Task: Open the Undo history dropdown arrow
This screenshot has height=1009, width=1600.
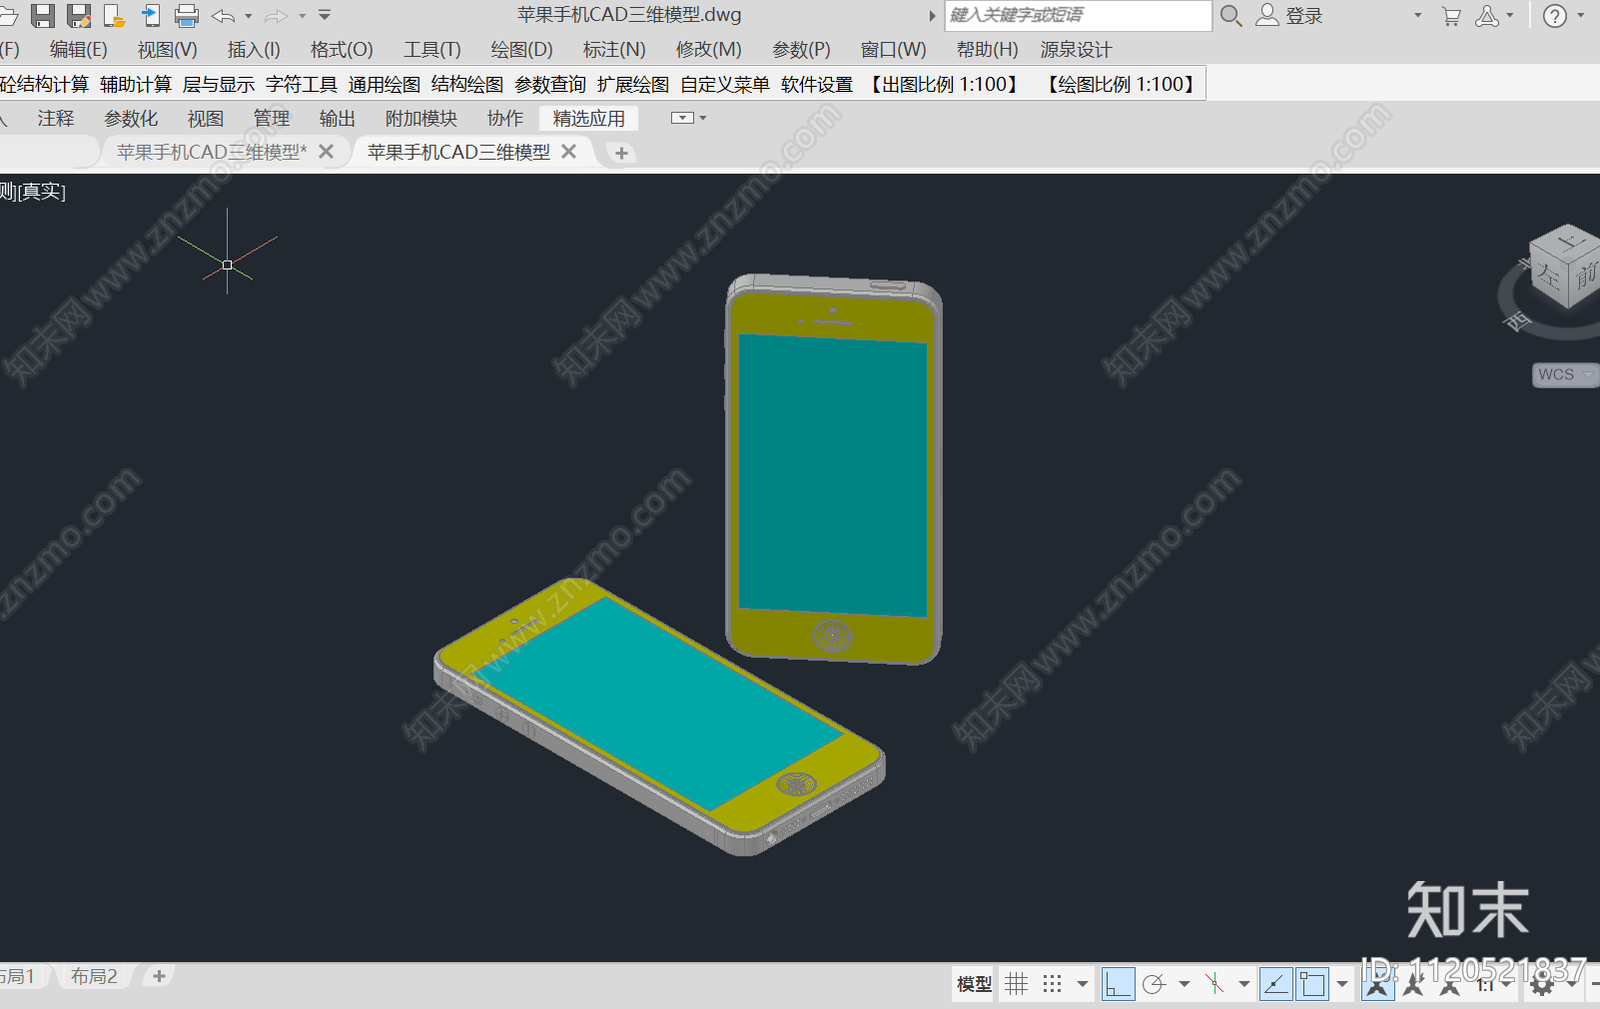Action: 248,16
